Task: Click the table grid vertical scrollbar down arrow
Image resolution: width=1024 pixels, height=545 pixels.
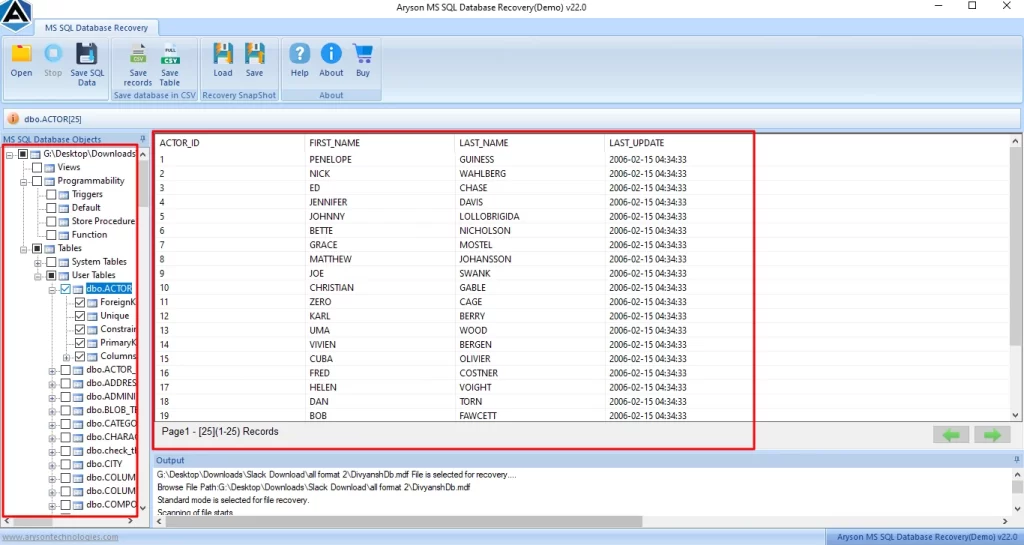Action: pyautogui.click(x=1015, y=414)
